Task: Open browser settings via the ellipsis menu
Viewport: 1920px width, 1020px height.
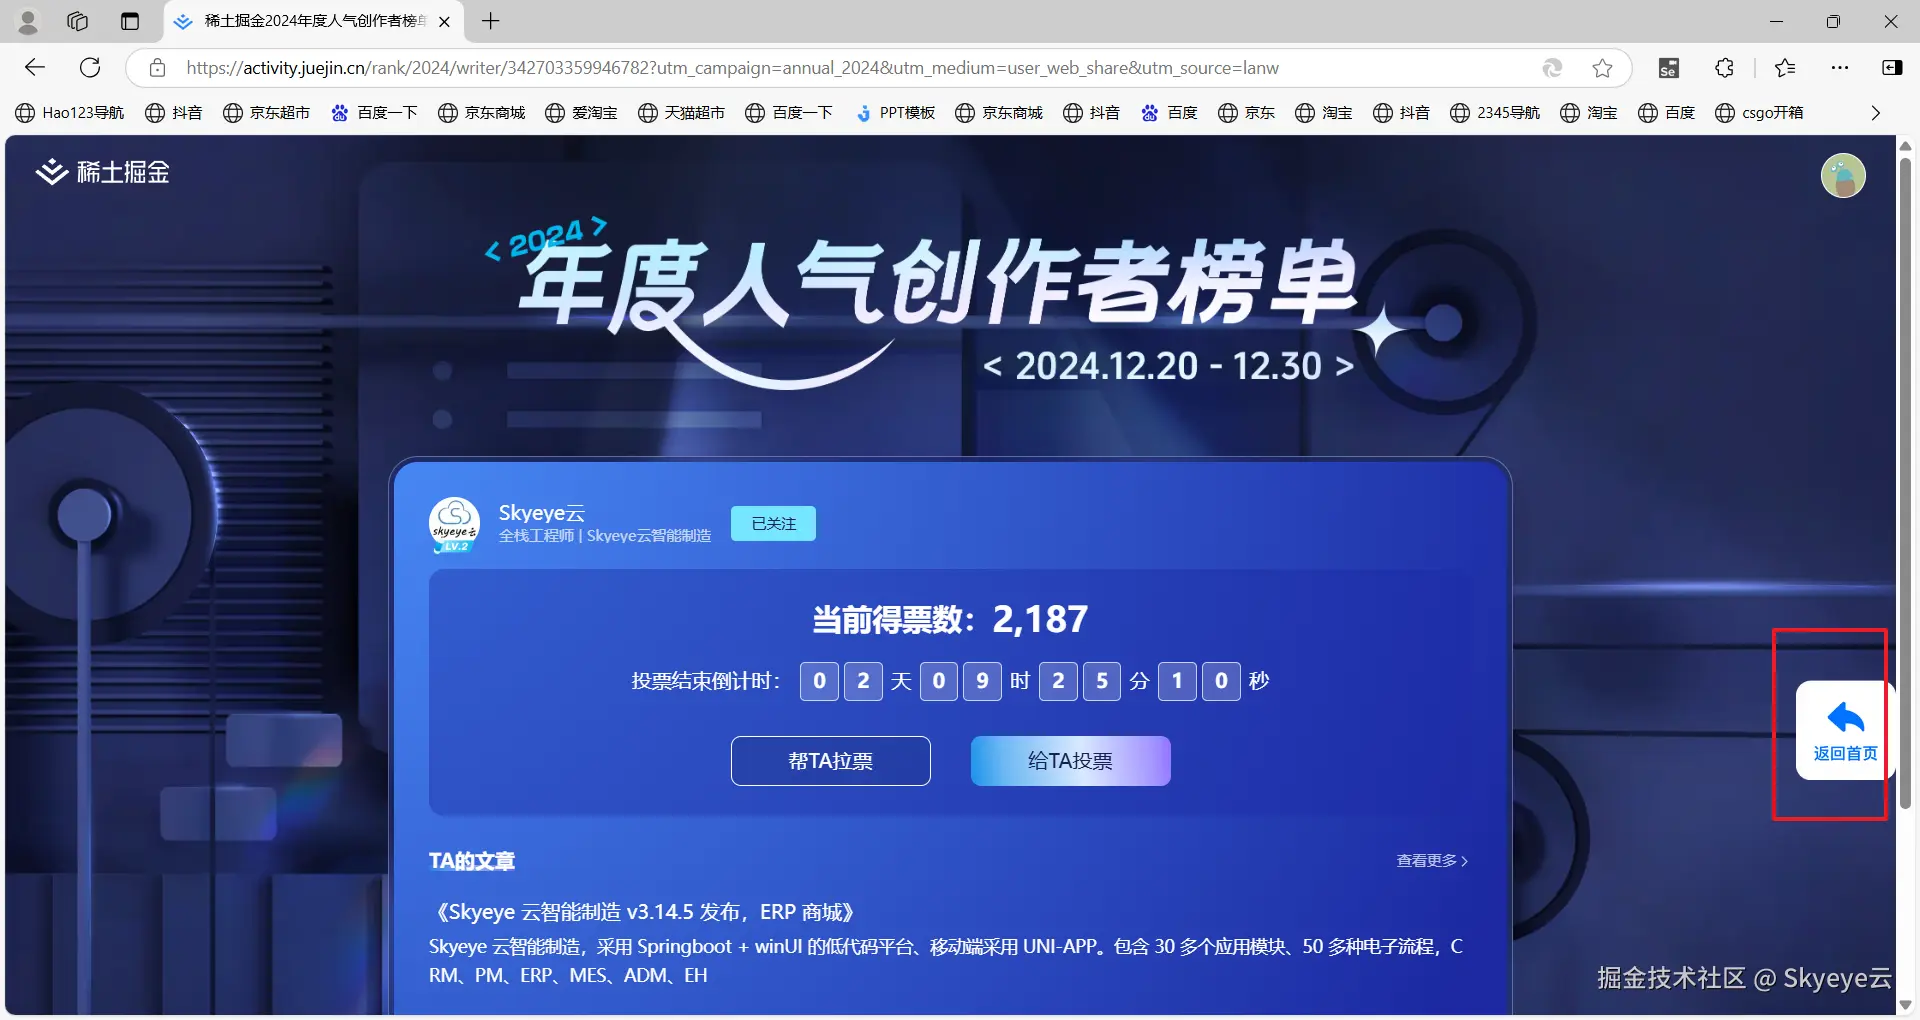Action: (1841, 68)
